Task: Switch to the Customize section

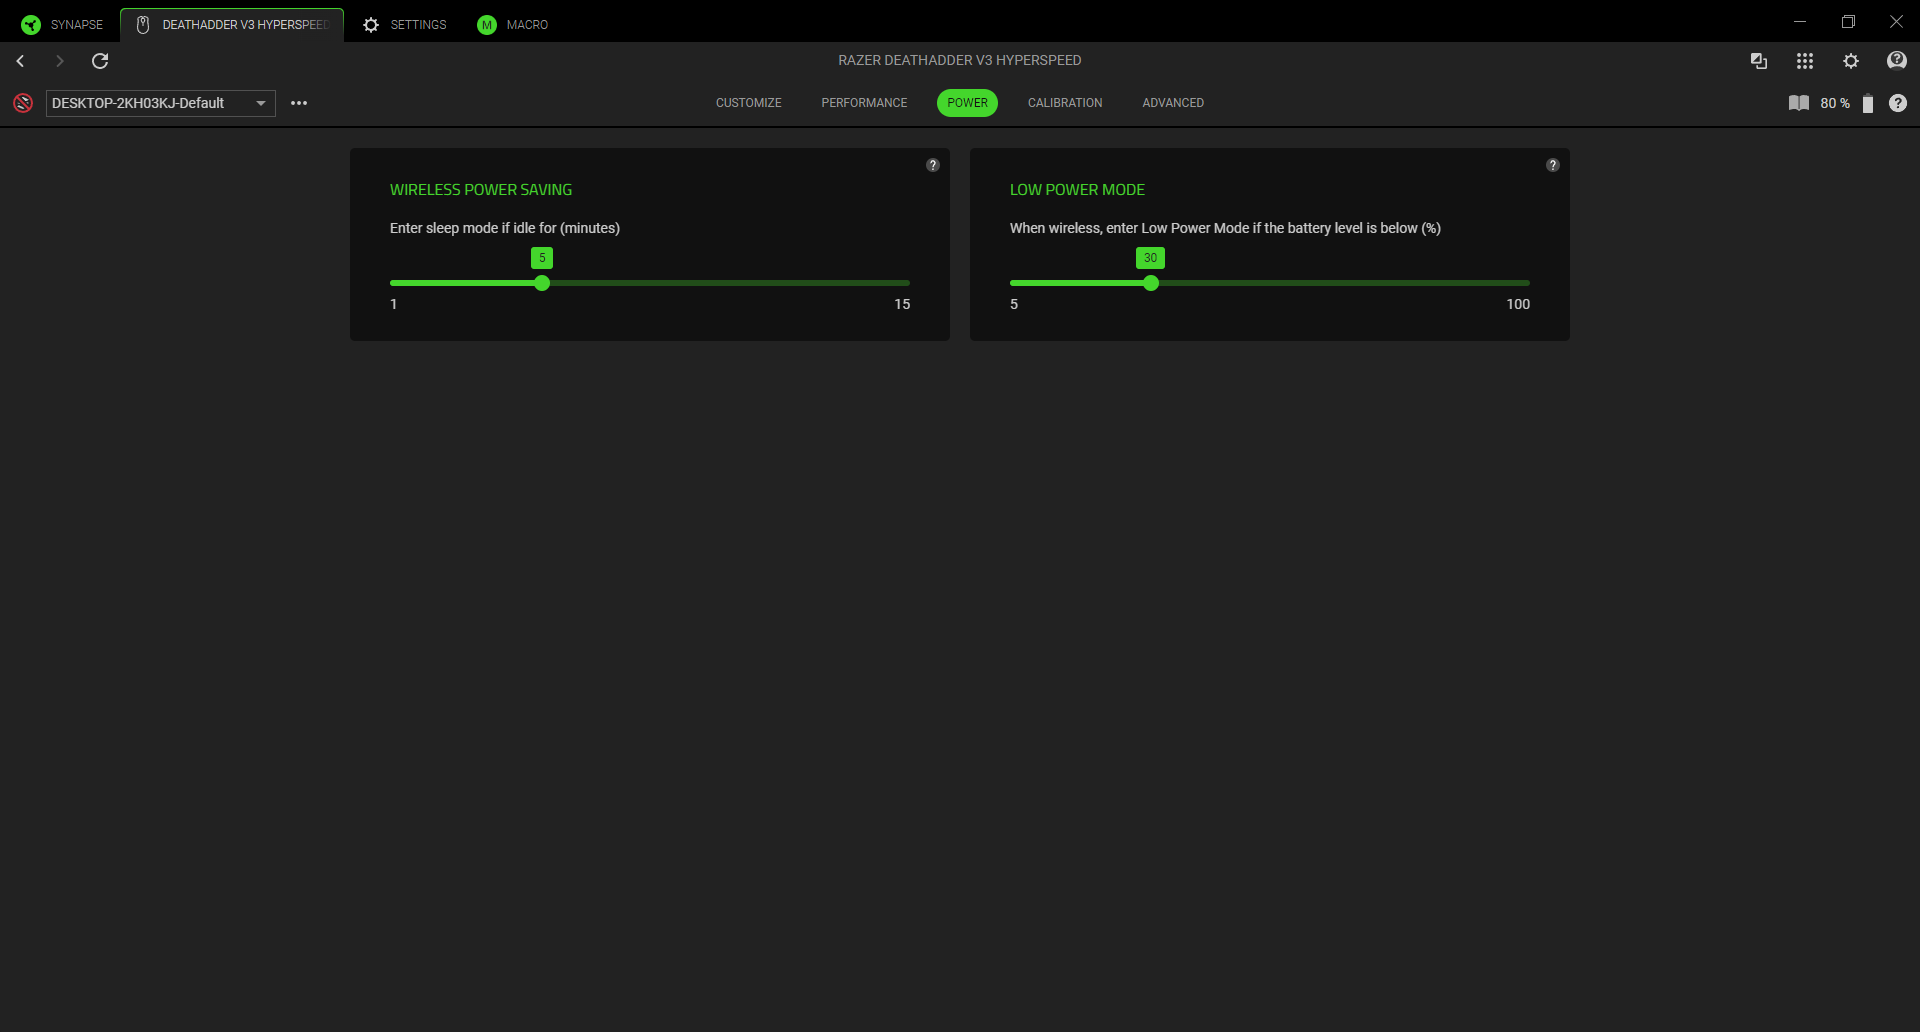Action: tap(749, 103)
